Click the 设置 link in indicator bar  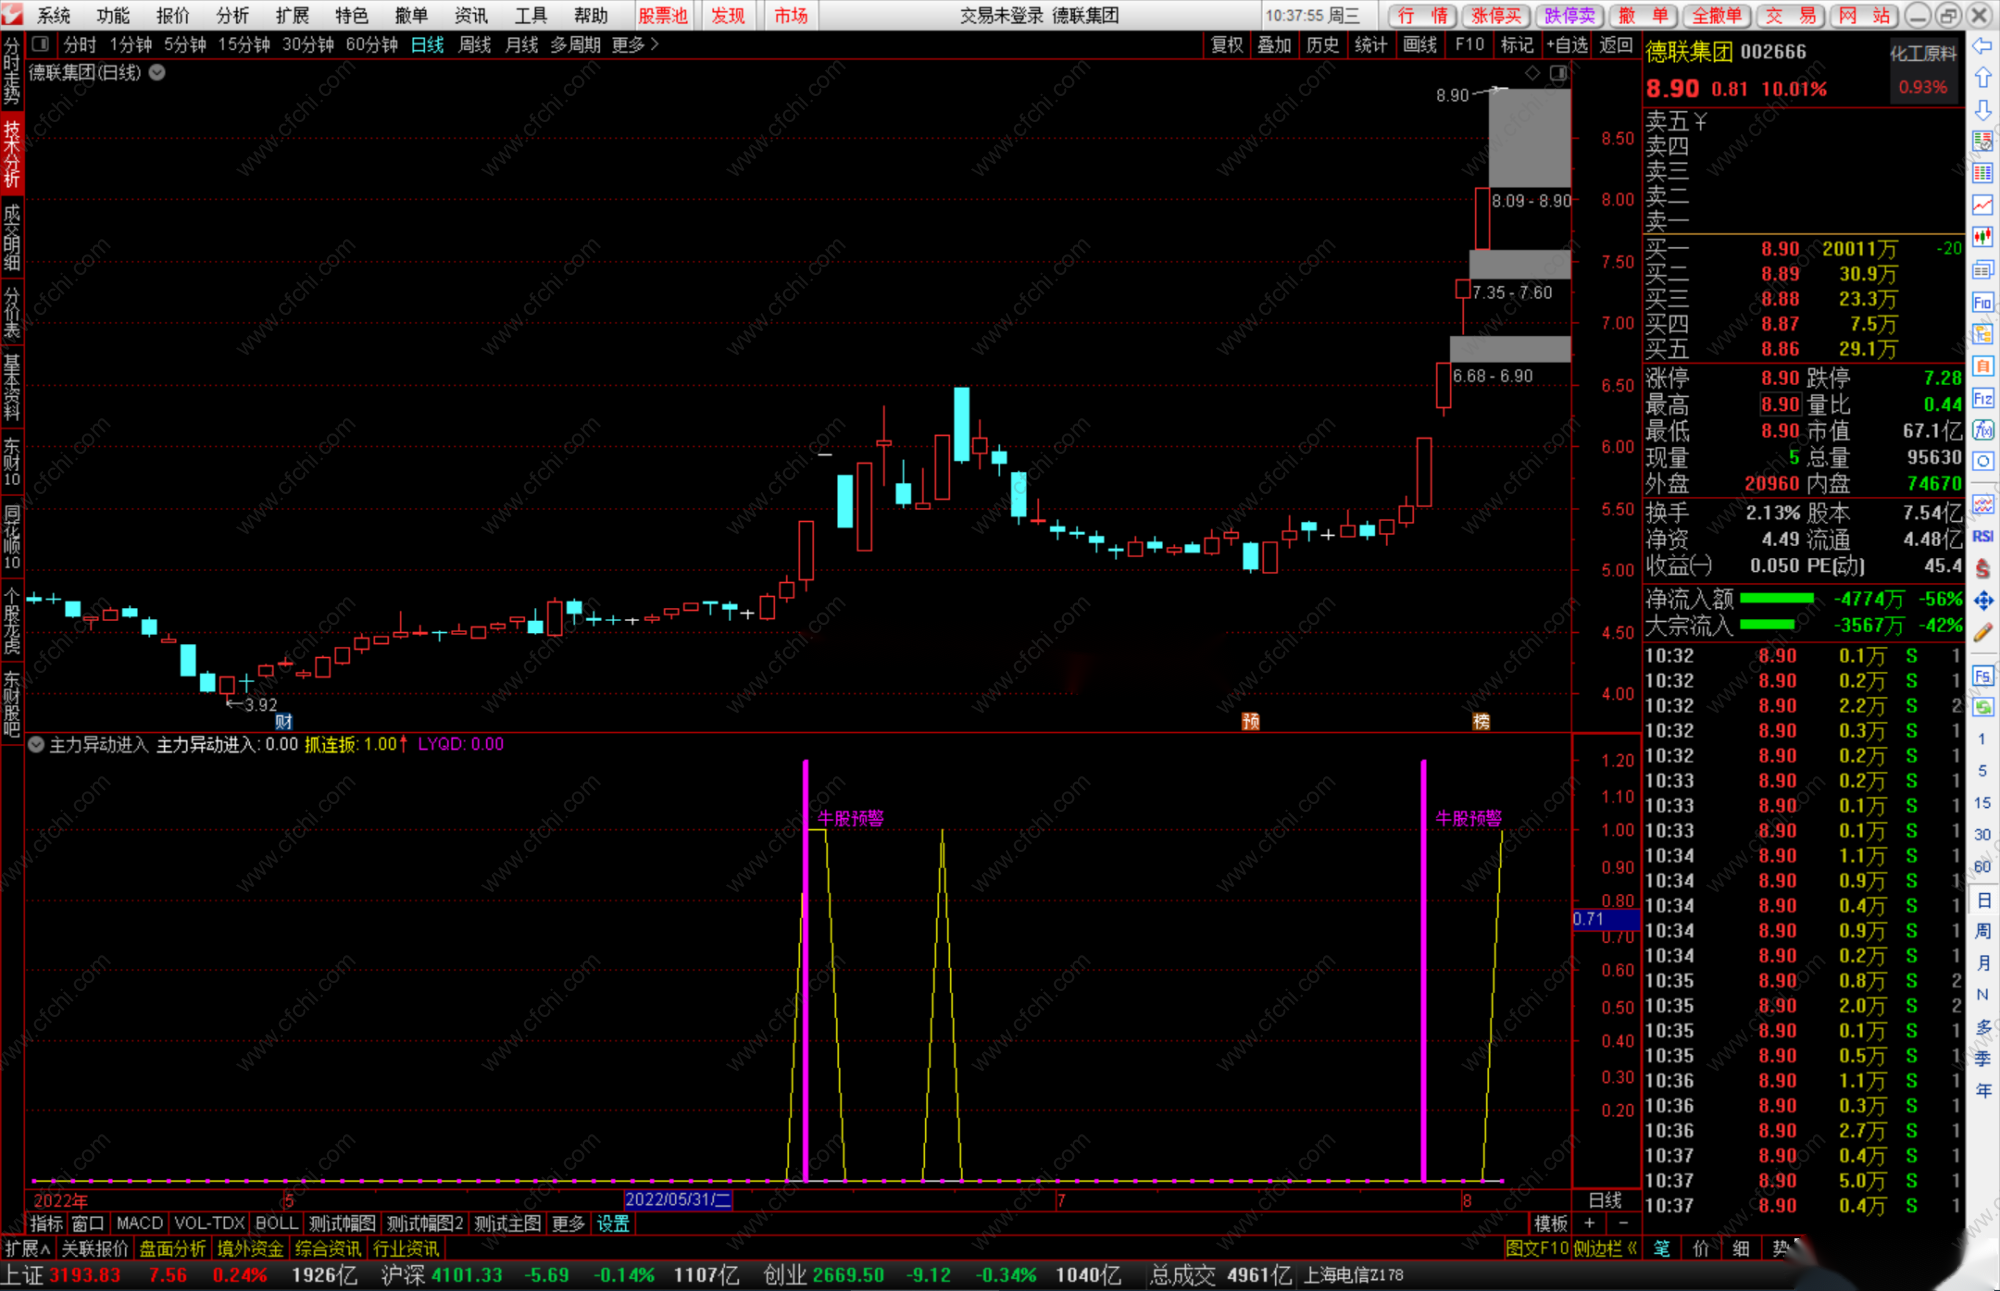[613, 1223]
